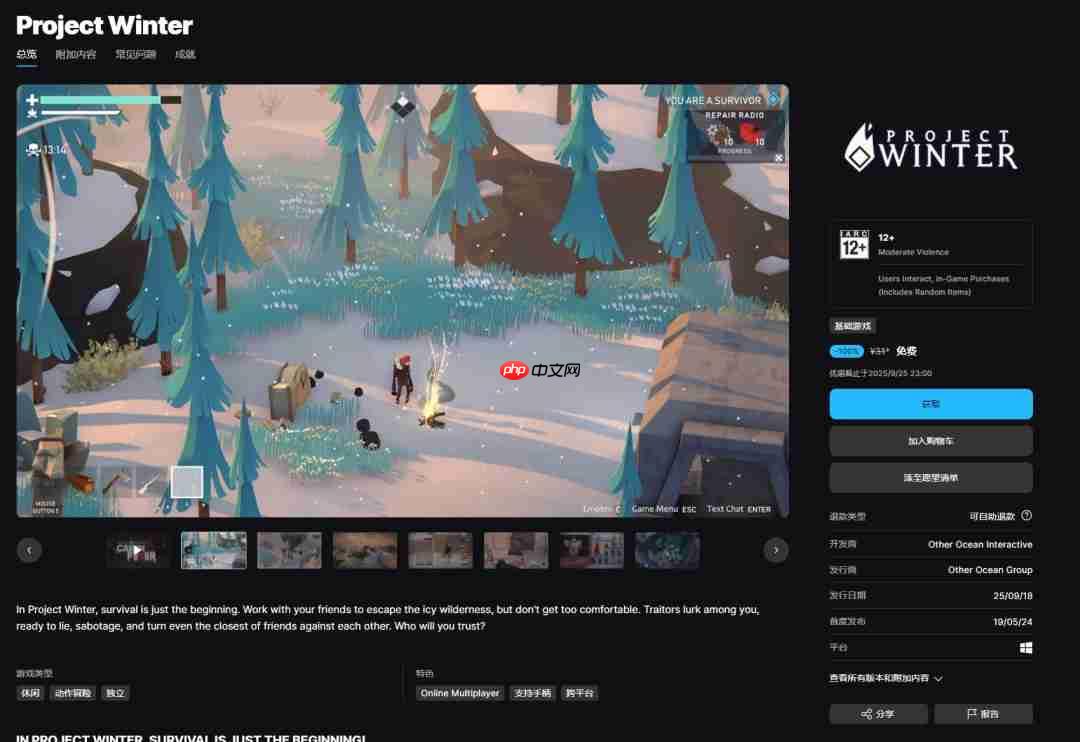Click the 报告 report flag button
The height and width of the screenshot is (742, 1080).
click(x=982, y=714)
